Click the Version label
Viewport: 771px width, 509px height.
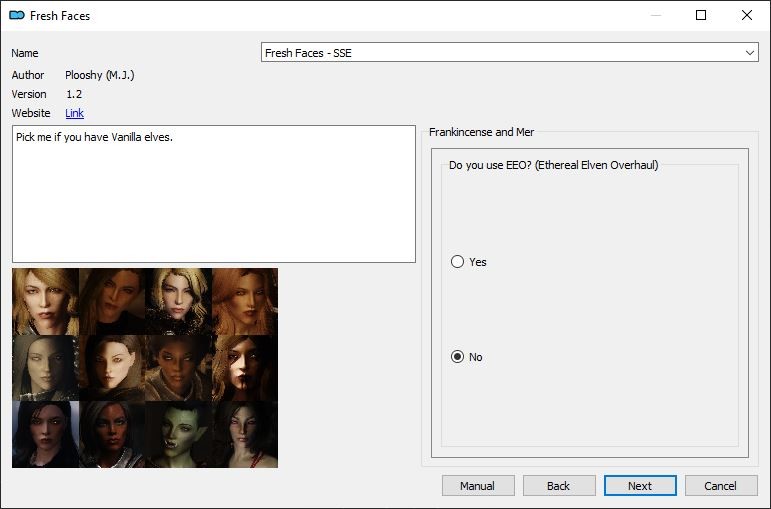coord(29,94)
